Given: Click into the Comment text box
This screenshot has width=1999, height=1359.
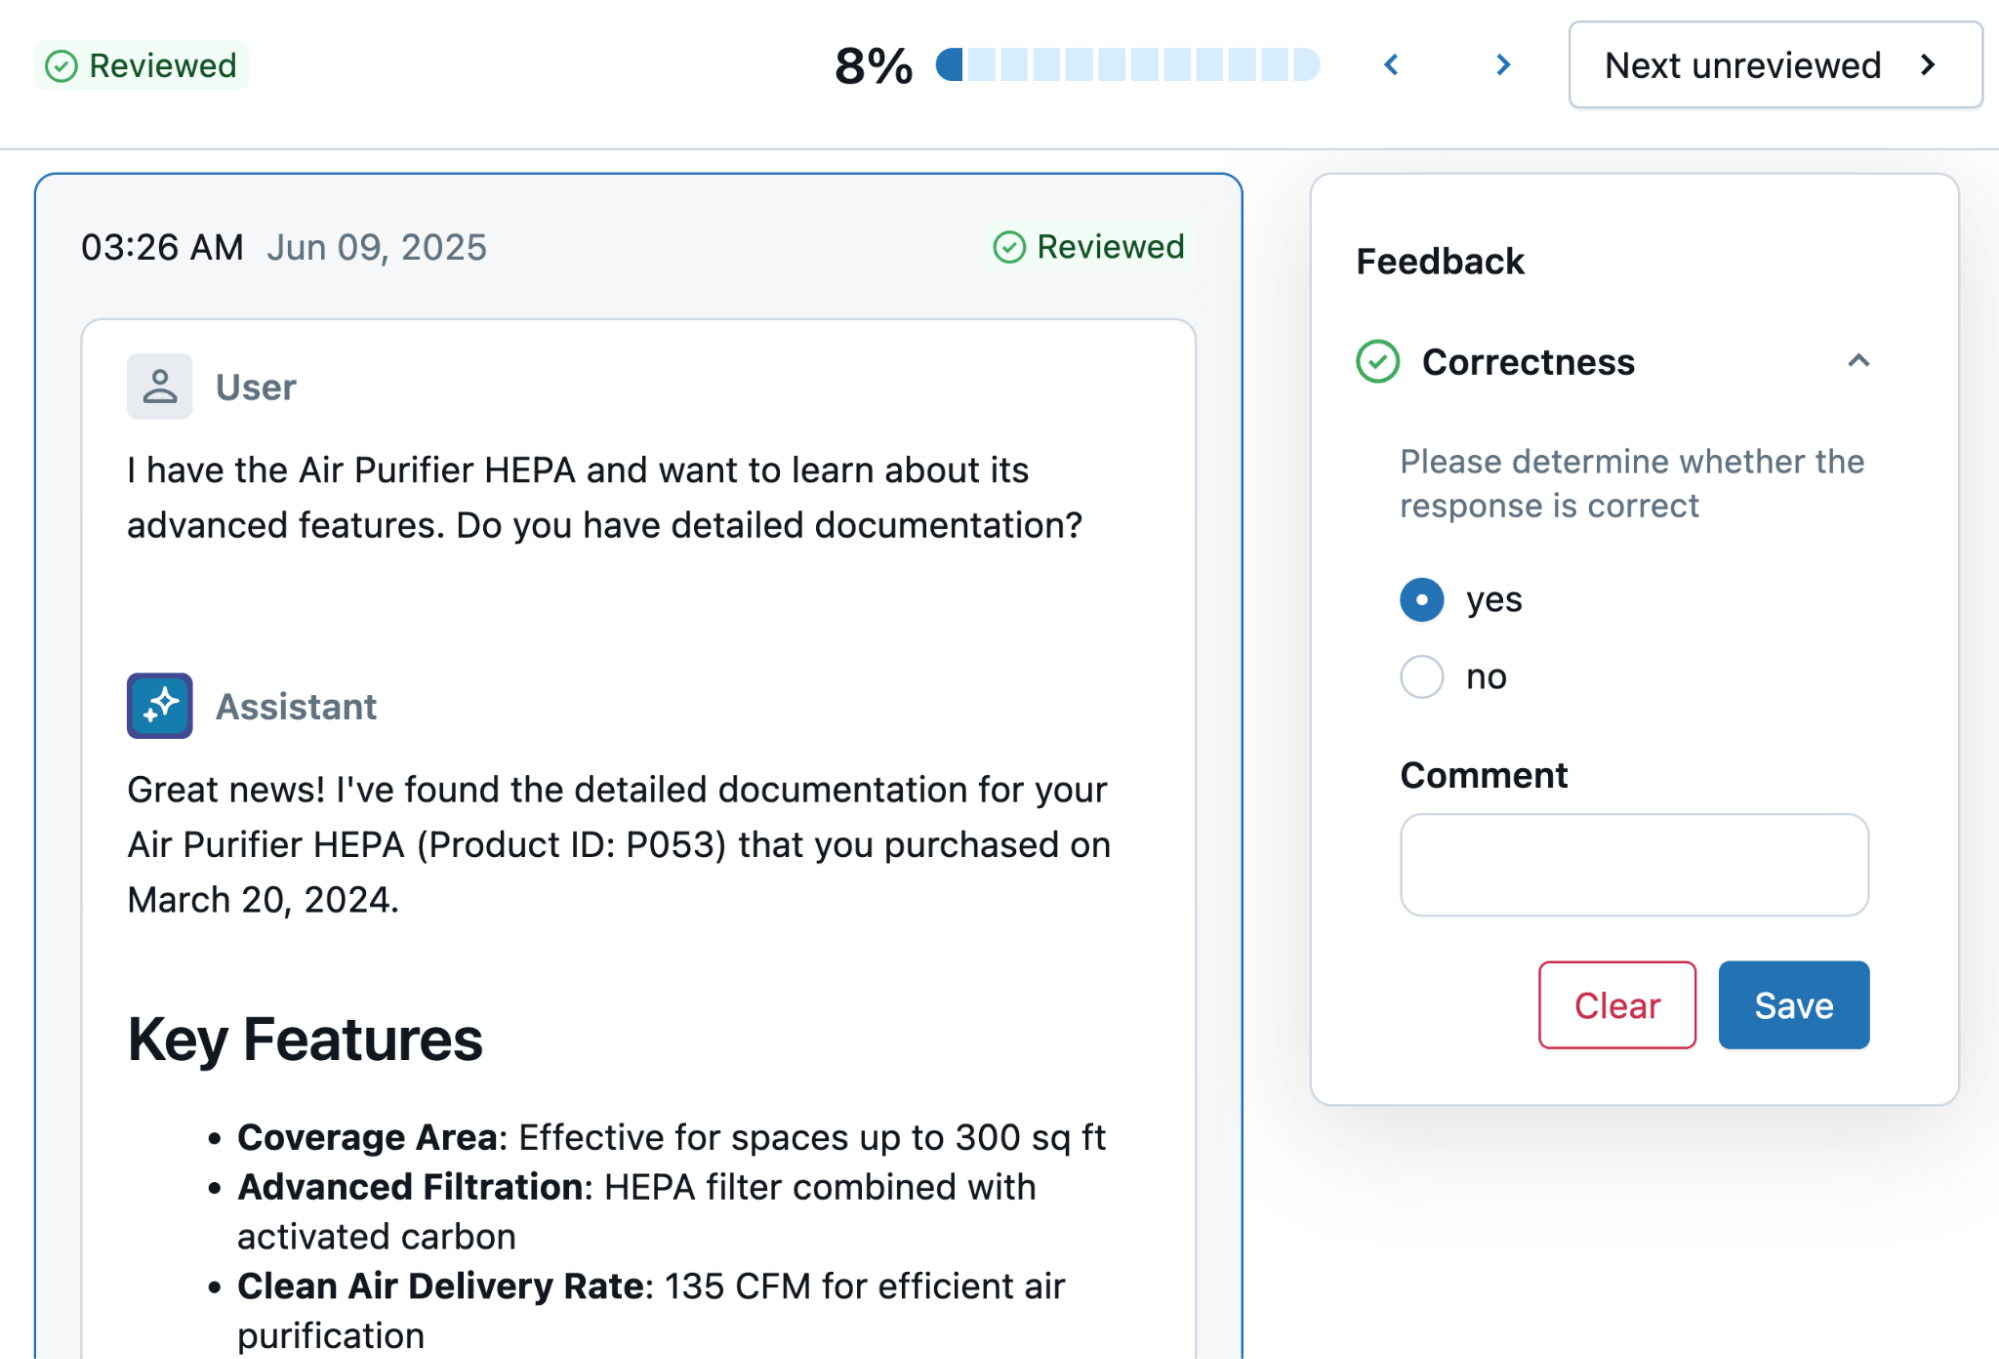Looking at the screenshot, I should pos(1634,865).
